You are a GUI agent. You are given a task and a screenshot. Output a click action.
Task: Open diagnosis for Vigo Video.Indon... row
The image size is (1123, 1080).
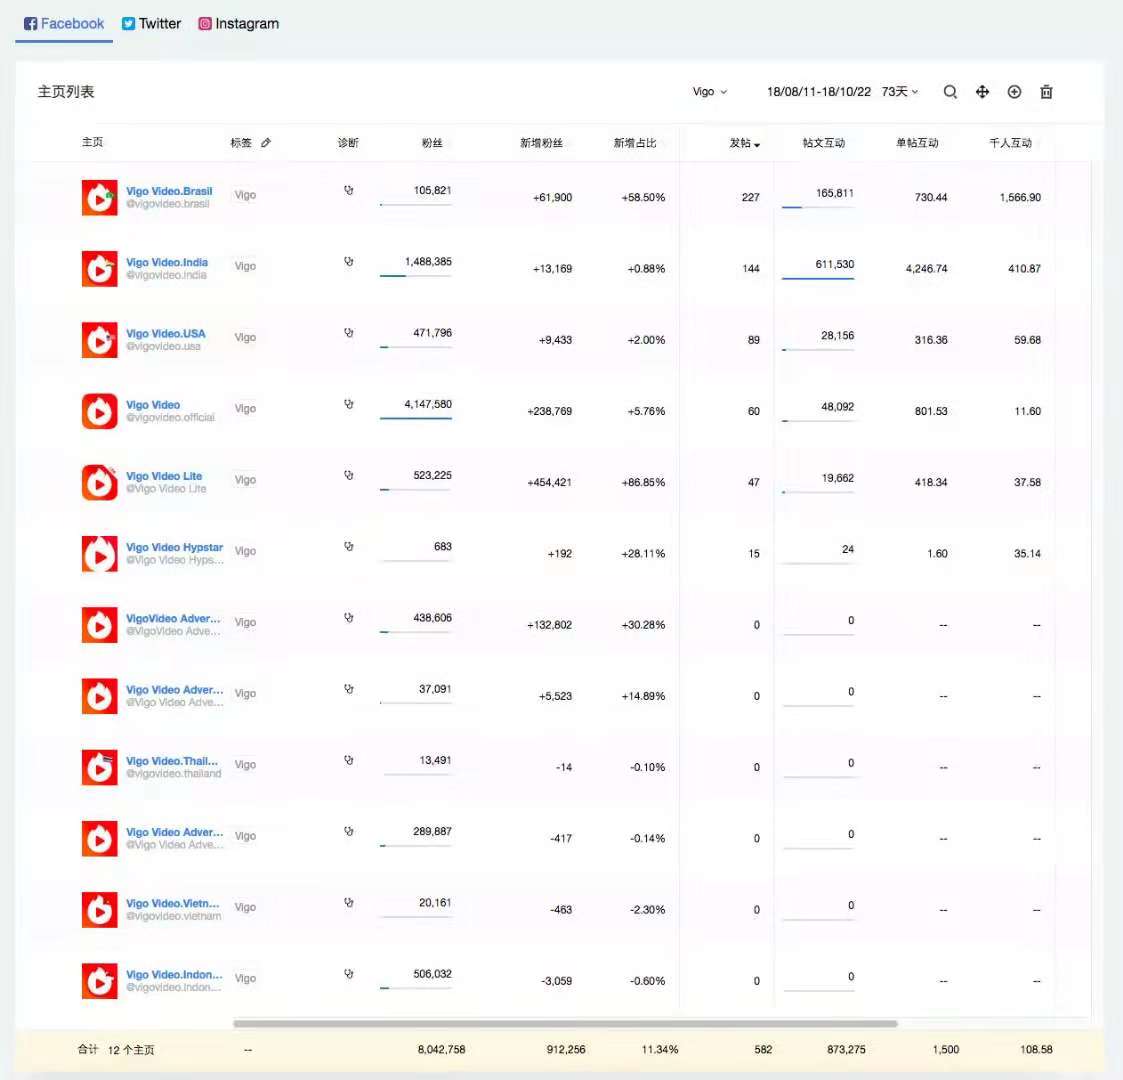point(349,974)
